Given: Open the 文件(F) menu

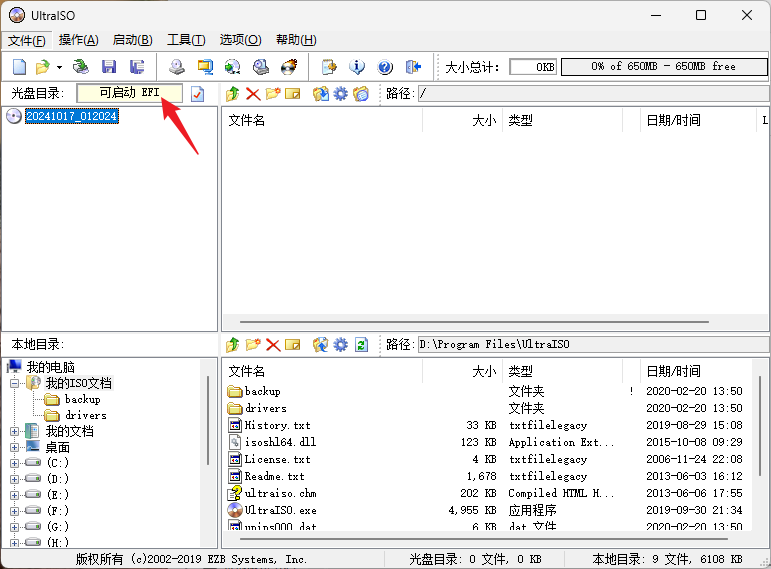Looking at the screenshot, I should (x=27, y=40).
